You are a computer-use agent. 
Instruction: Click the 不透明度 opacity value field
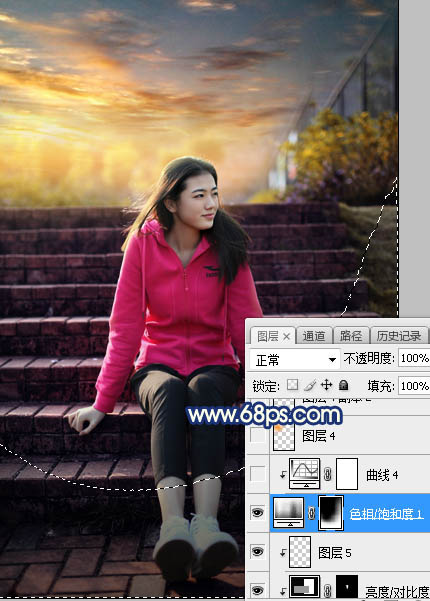414,358
